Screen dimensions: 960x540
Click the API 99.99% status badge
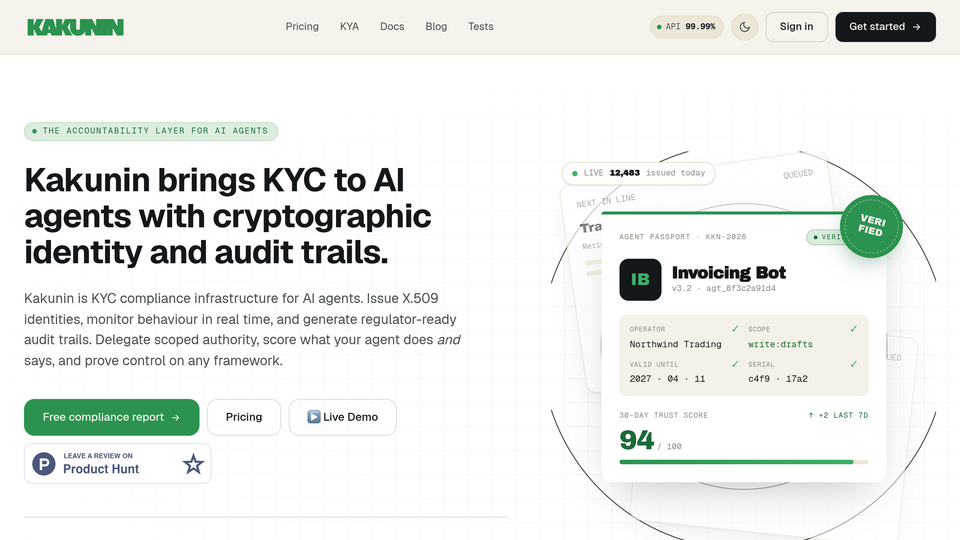[x=686, y=27]
